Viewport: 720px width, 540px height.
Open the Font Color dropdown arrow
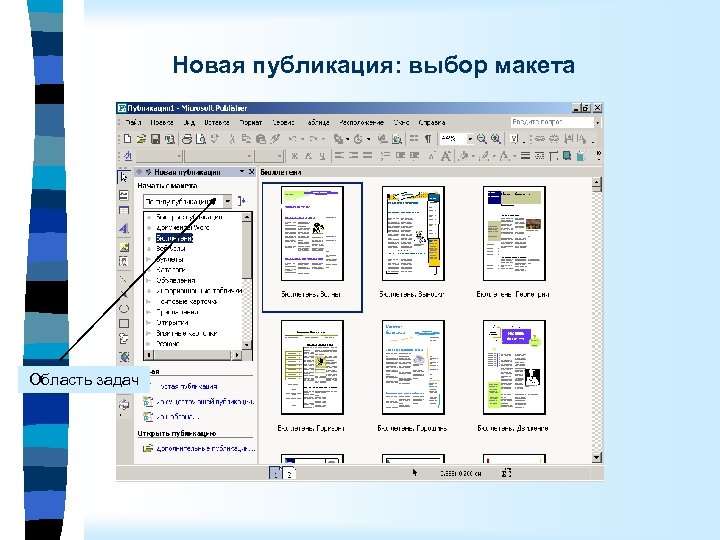coord(514,156)
